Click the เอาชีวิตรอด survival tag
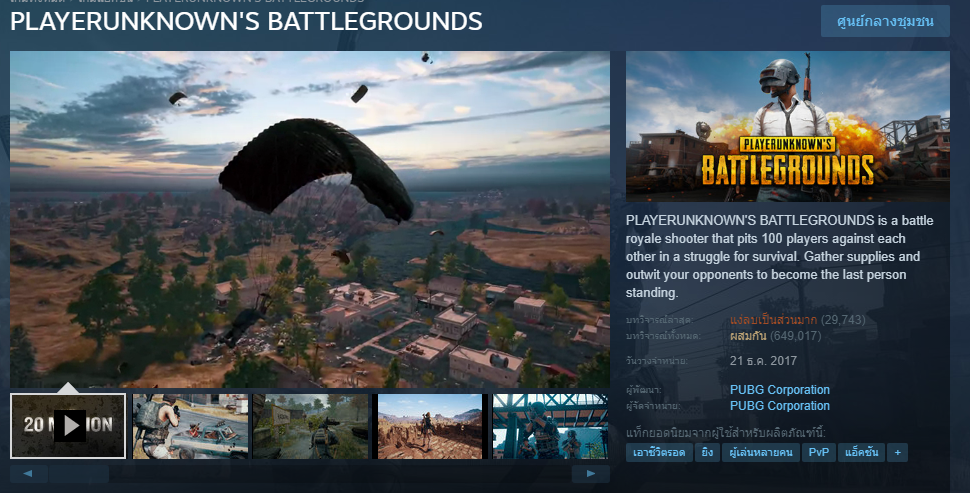This screenshot has width=970, height=493. [659, 452]
